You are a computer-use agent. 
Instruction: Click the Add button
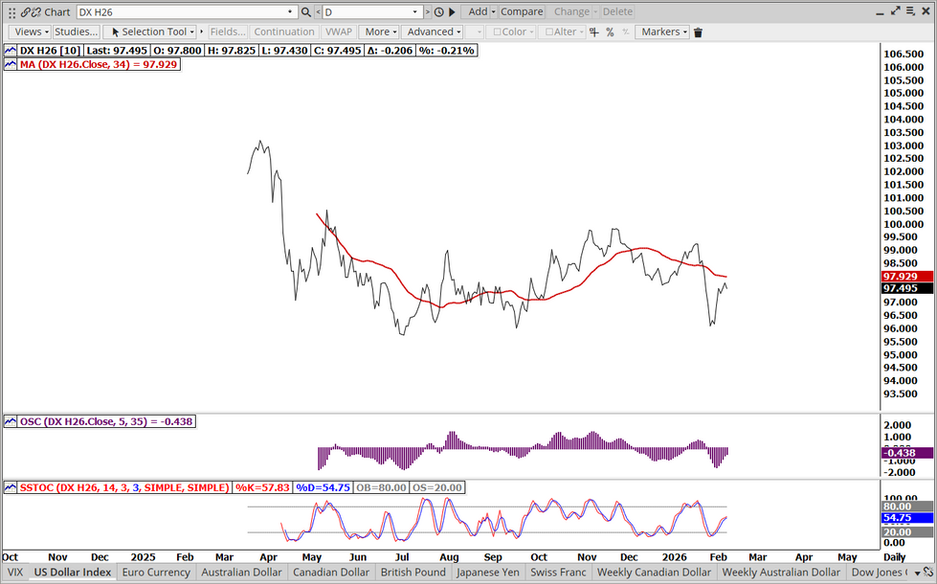pos(477,12)
